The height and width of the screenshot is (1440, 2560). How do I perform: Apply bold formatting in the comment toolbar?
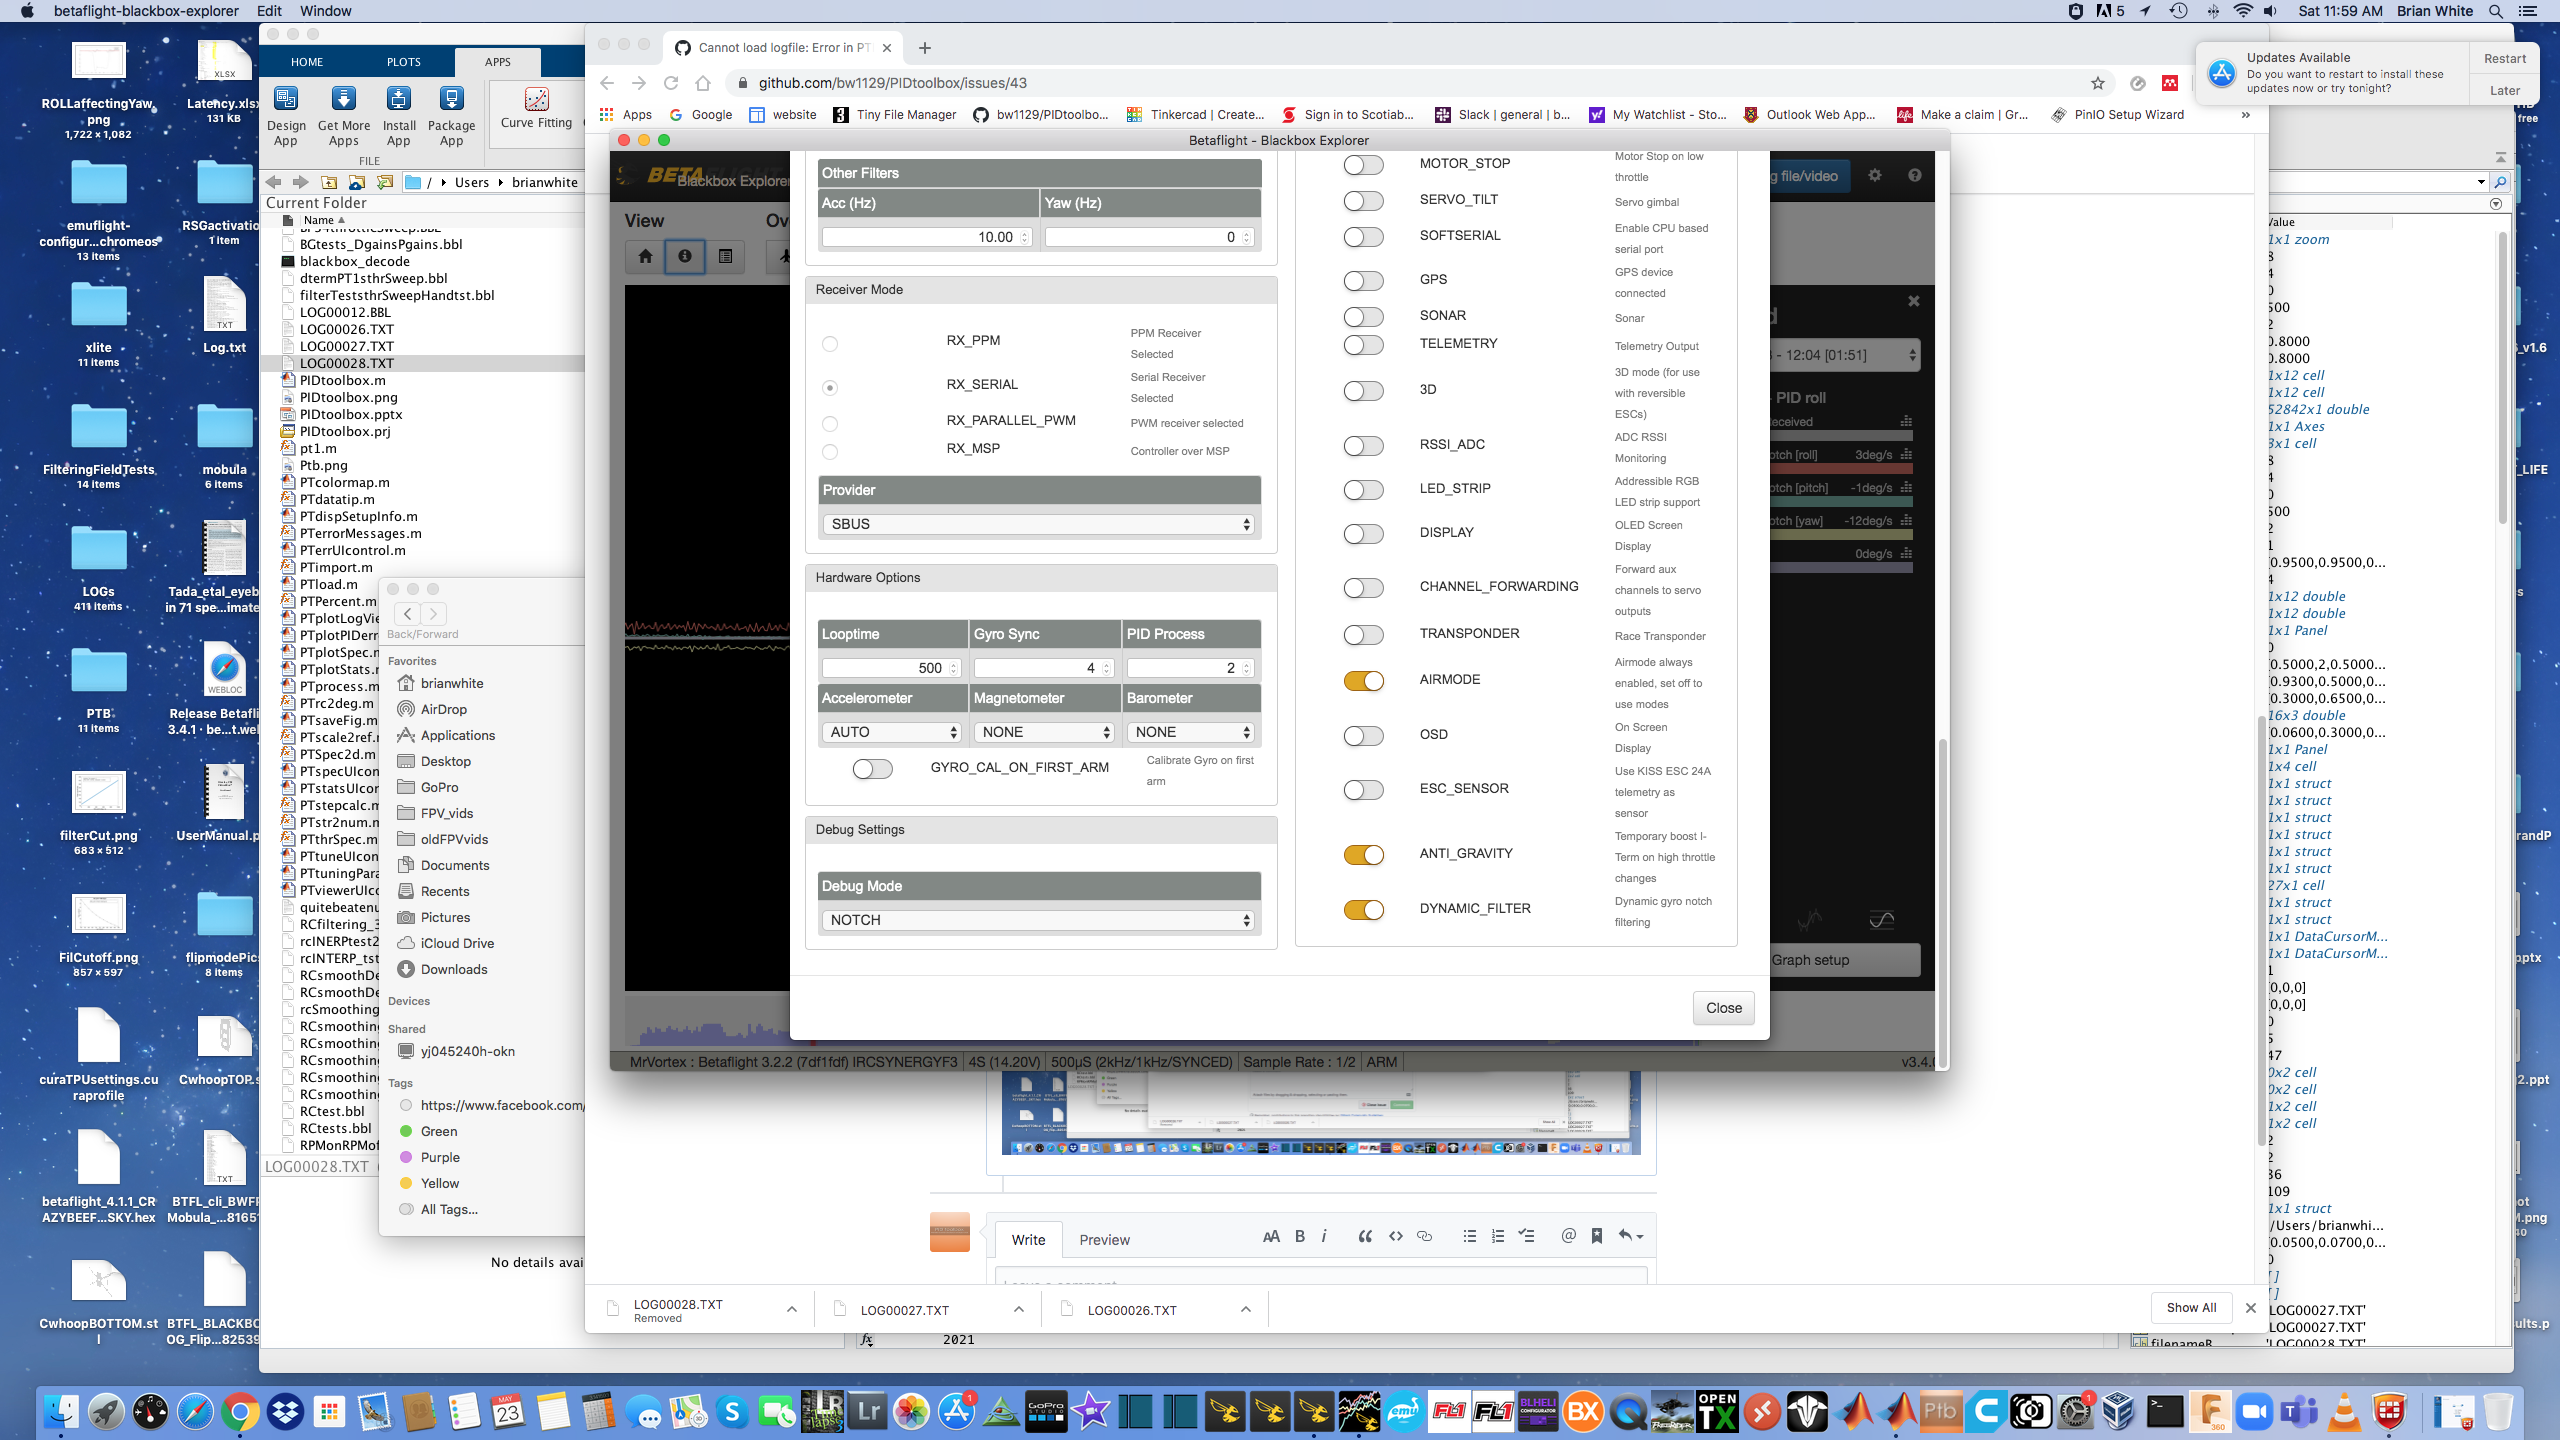1299,1236
